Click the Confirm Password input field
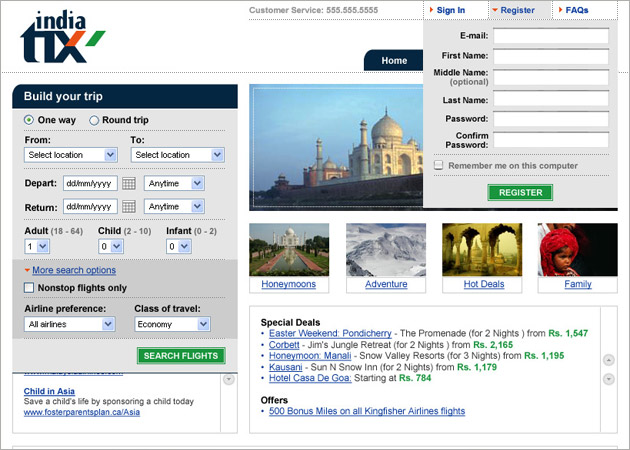 click(551, 140)
